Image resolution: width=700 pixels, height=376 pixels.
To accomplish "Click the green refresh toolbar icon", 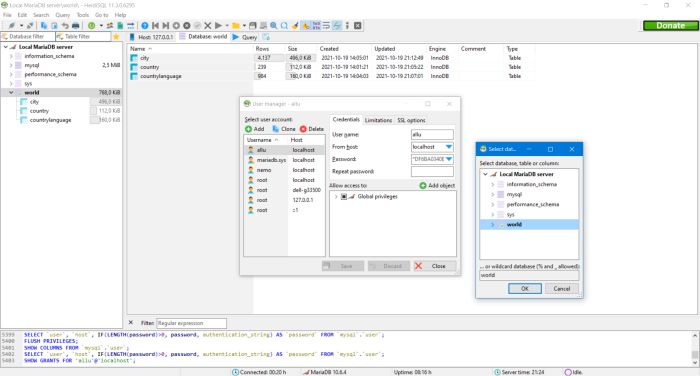I will point(92,25).
